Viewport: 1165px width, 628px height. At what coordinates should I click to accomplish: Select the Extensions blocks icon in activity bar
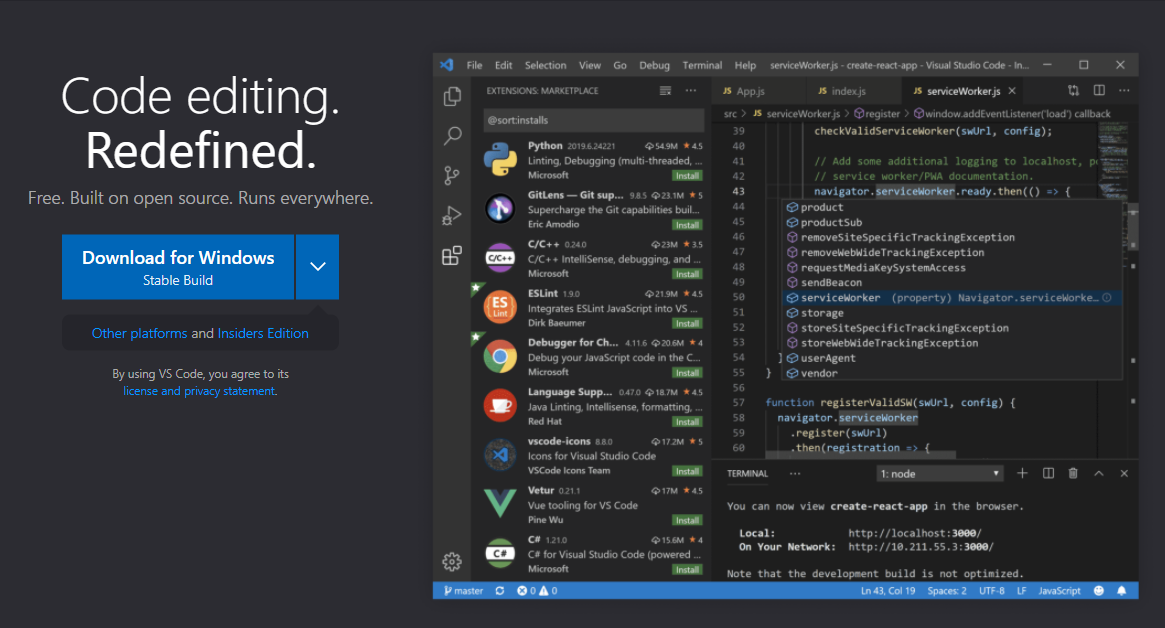(452, 256)
